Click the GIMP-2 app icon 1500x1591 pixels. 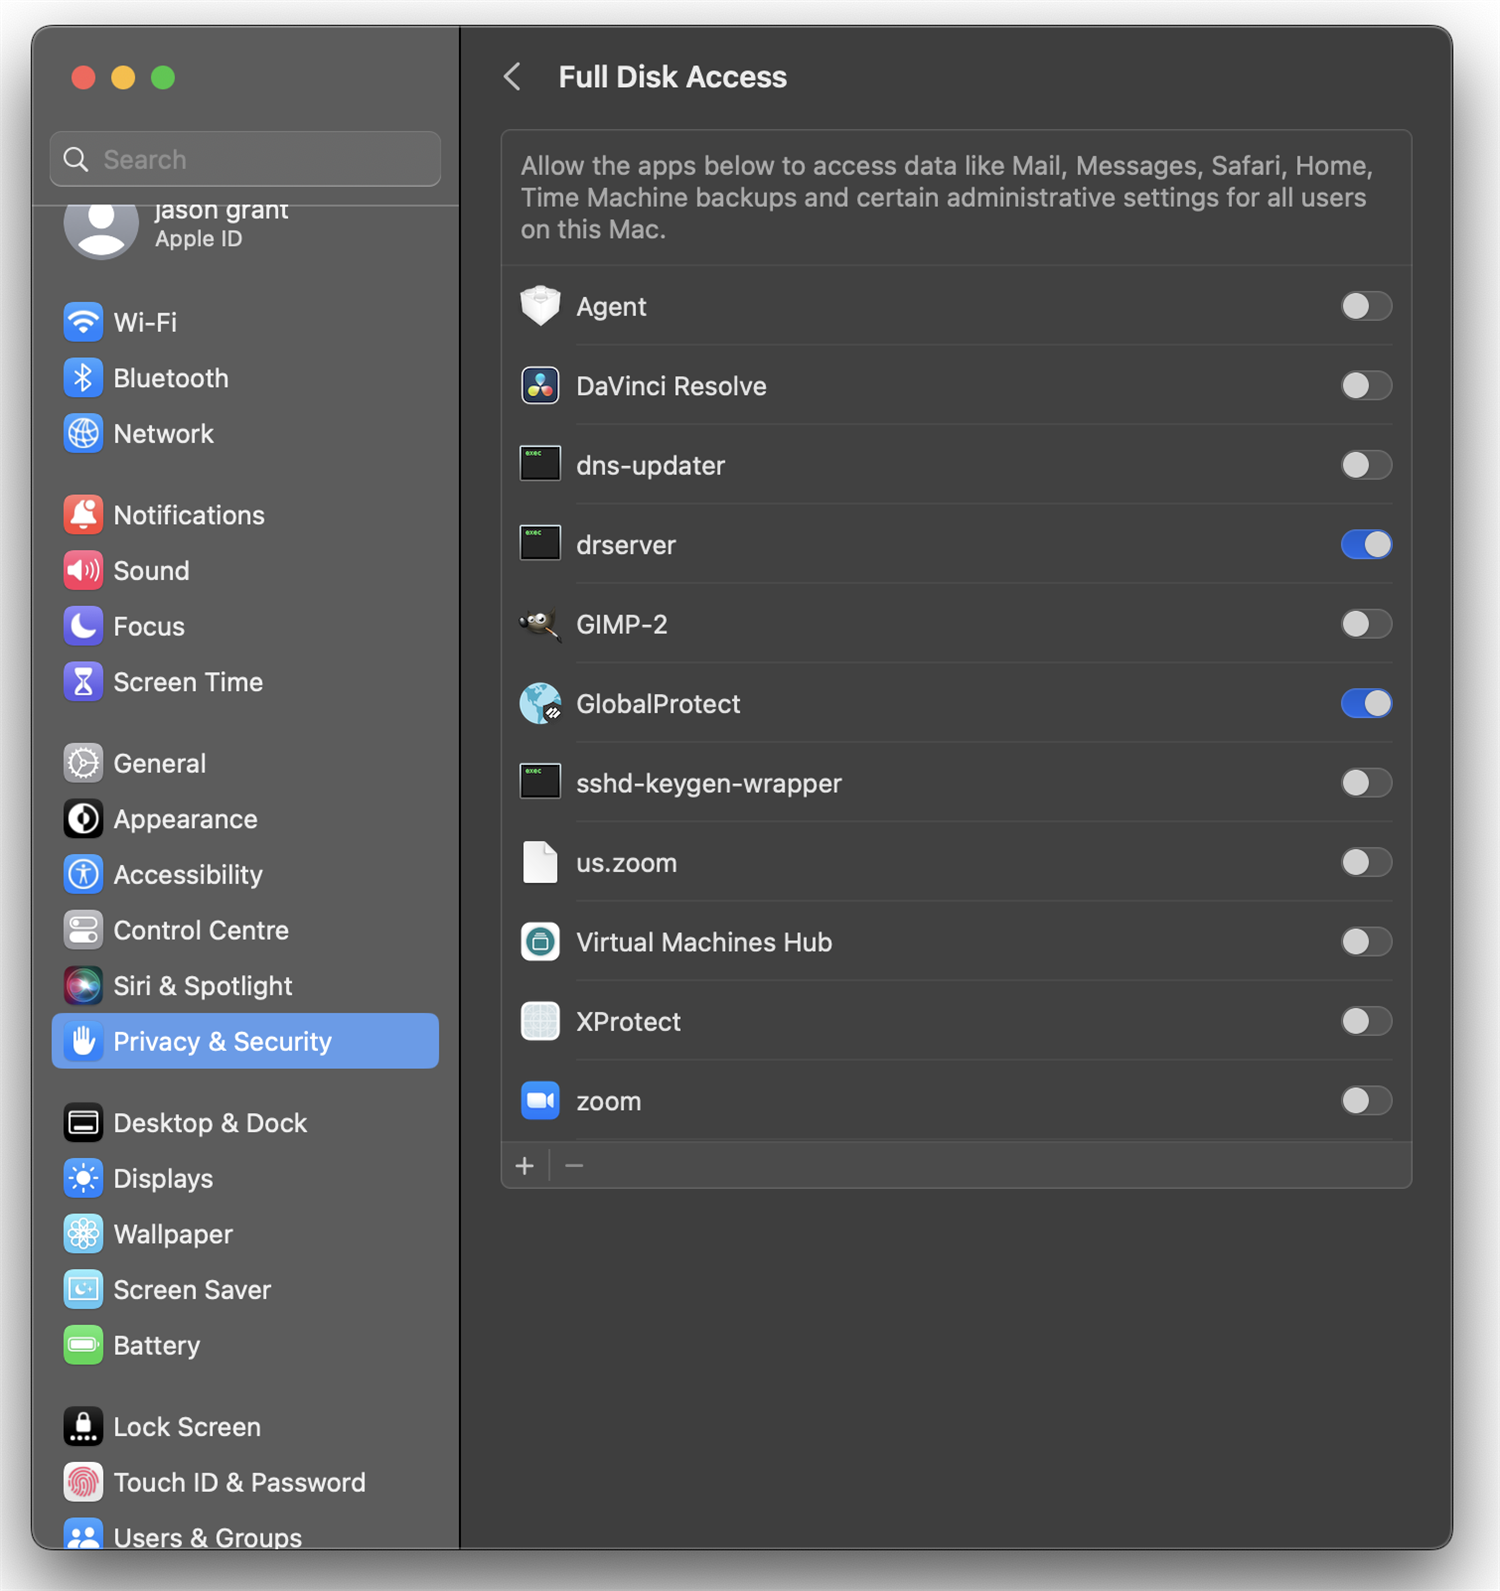(540, 624)
